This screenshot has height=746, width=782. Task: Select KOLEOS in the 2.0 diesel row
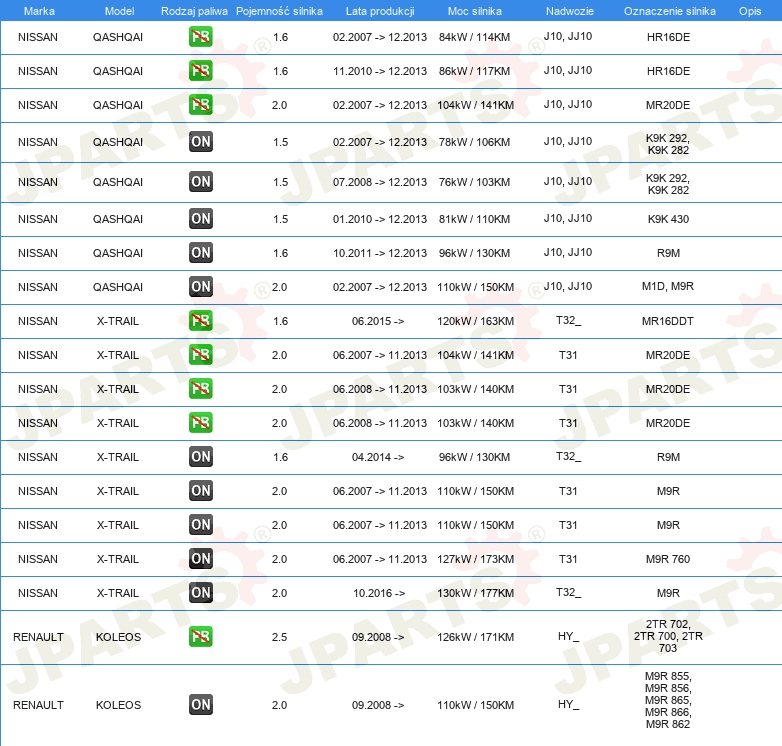118,705
